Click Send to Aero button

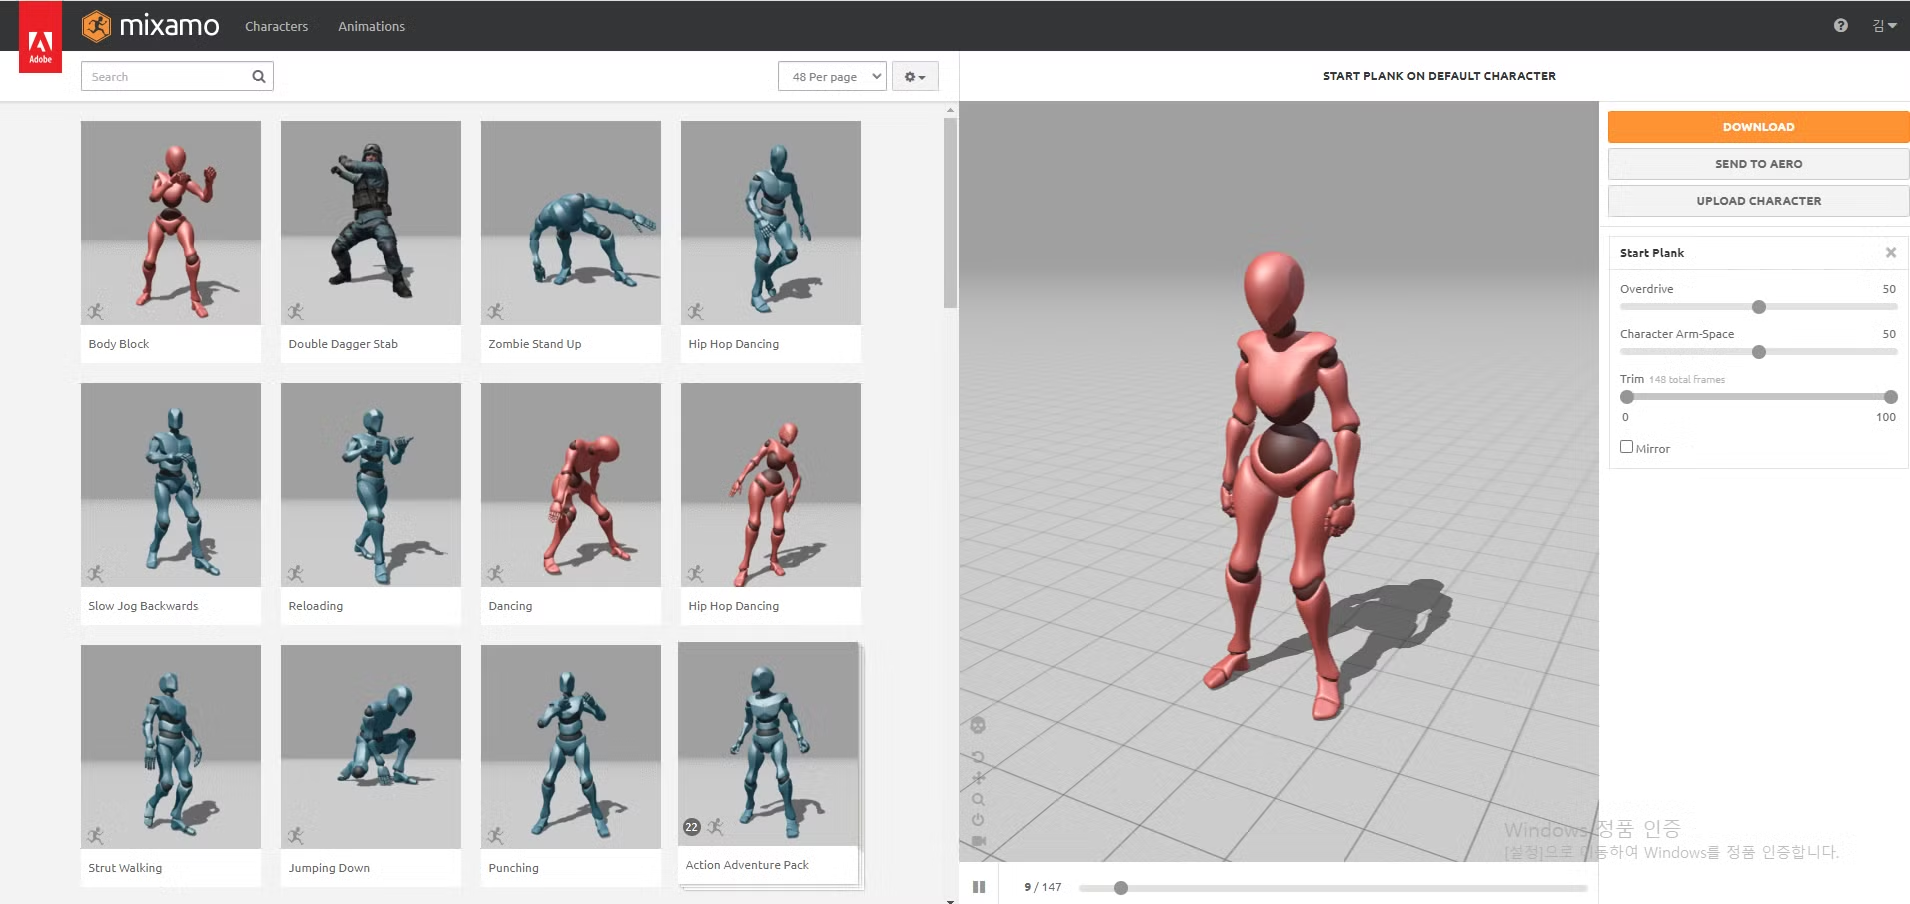[x=1758, y=164]
